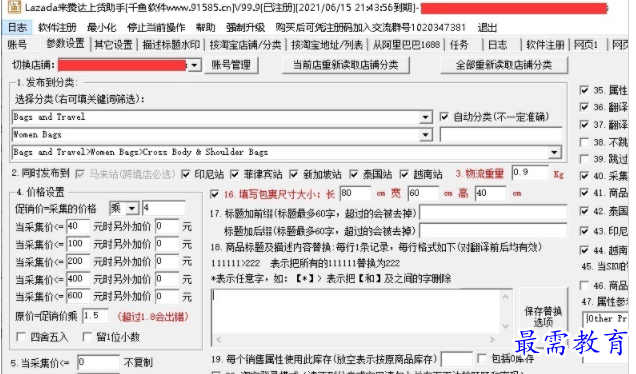
Task: Click the 5. 当采集价<= 不复制 field
Action: (98, 362)
